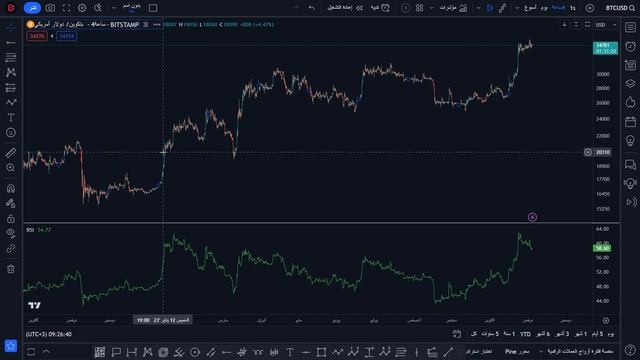This screenshot has width=640, height=360.
Task: Toggle the magnet snap mode
Action: [11, 188]
